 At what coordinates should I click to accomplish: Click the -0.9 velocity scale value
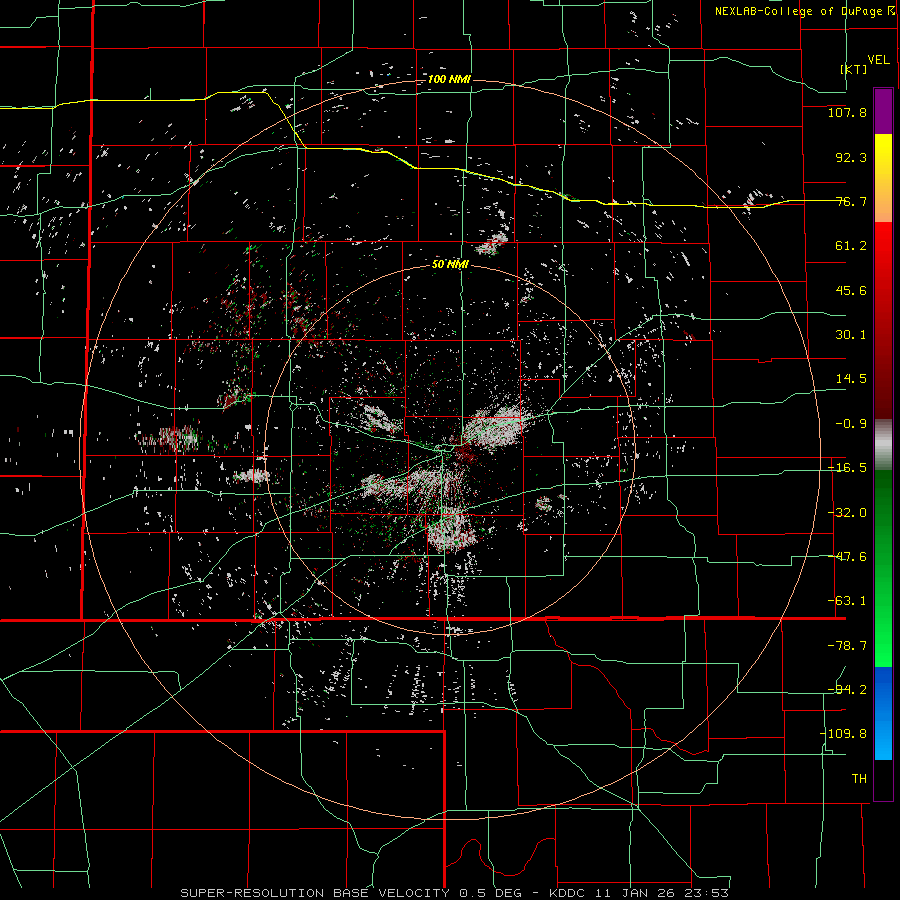click(x=851, y=424)
